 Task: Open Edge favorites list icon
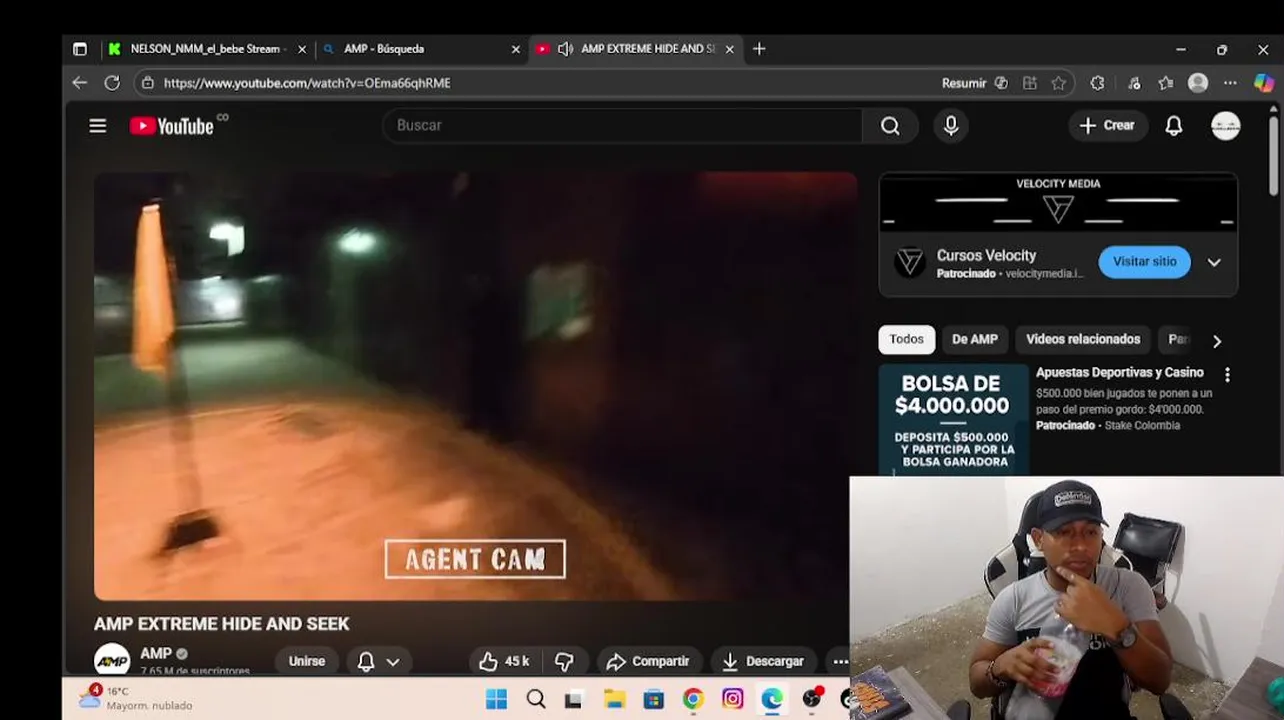point(1165,83)
